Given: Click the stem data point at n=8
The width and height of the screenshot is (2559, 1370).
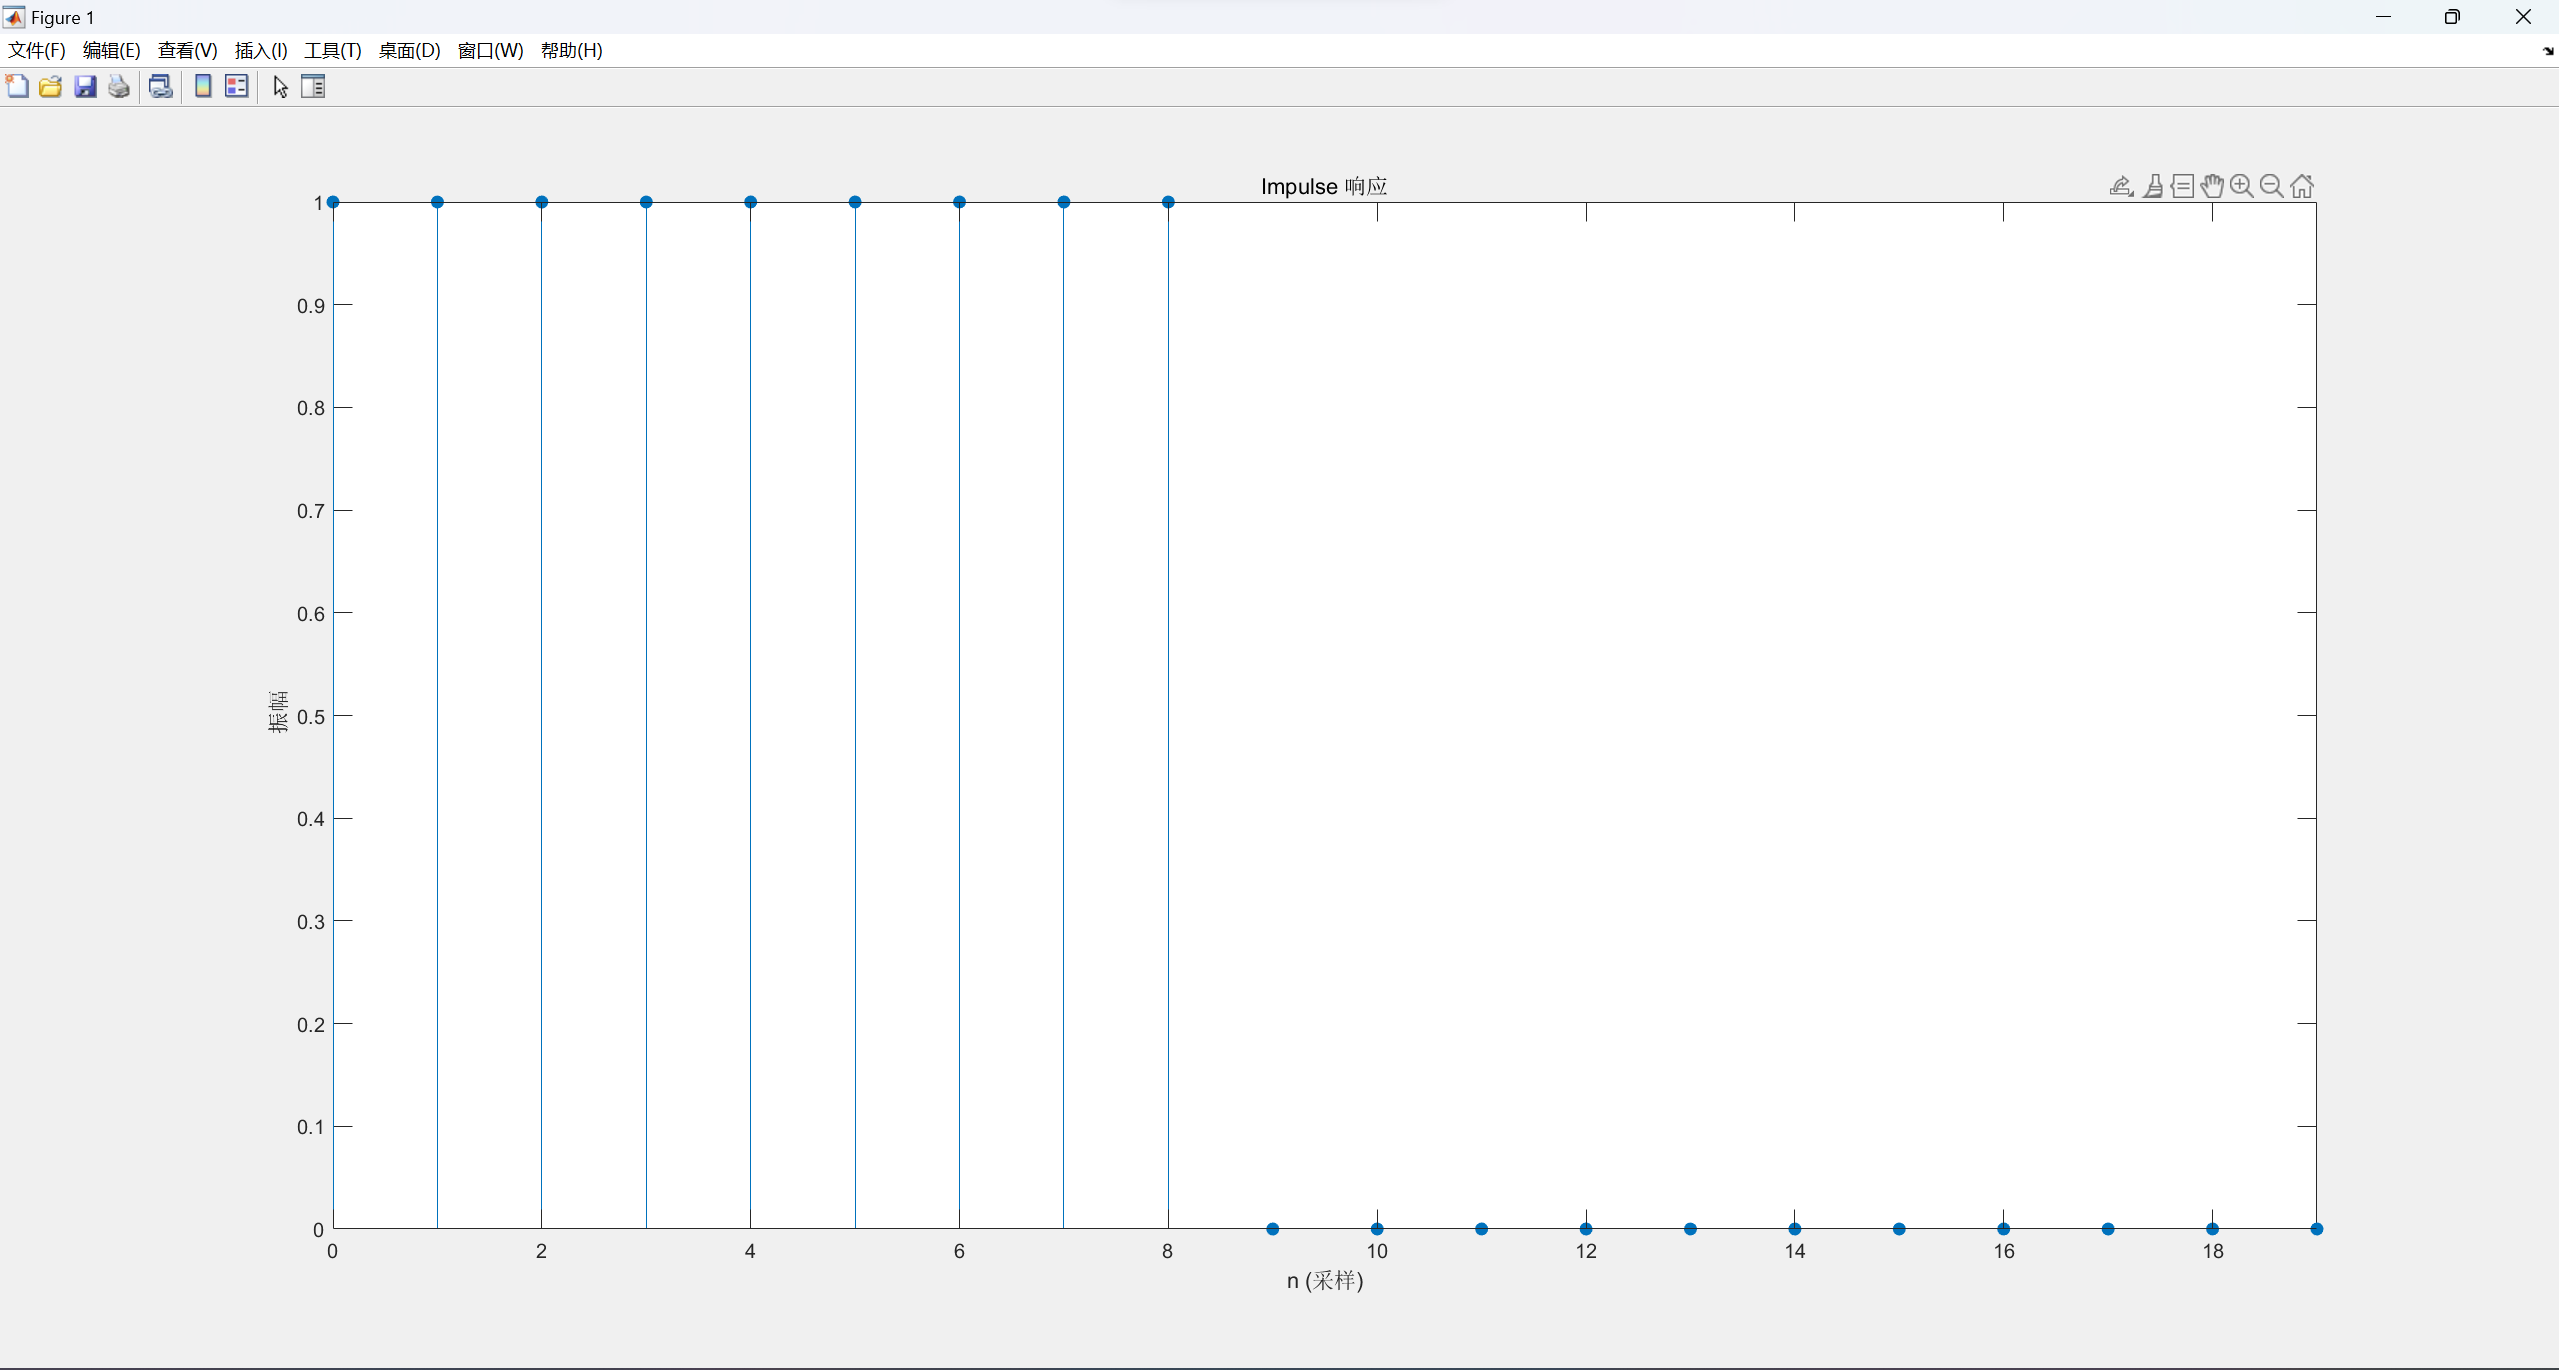Looking at the screenshot, I should pyautogui.click(x=1168, y=202).
